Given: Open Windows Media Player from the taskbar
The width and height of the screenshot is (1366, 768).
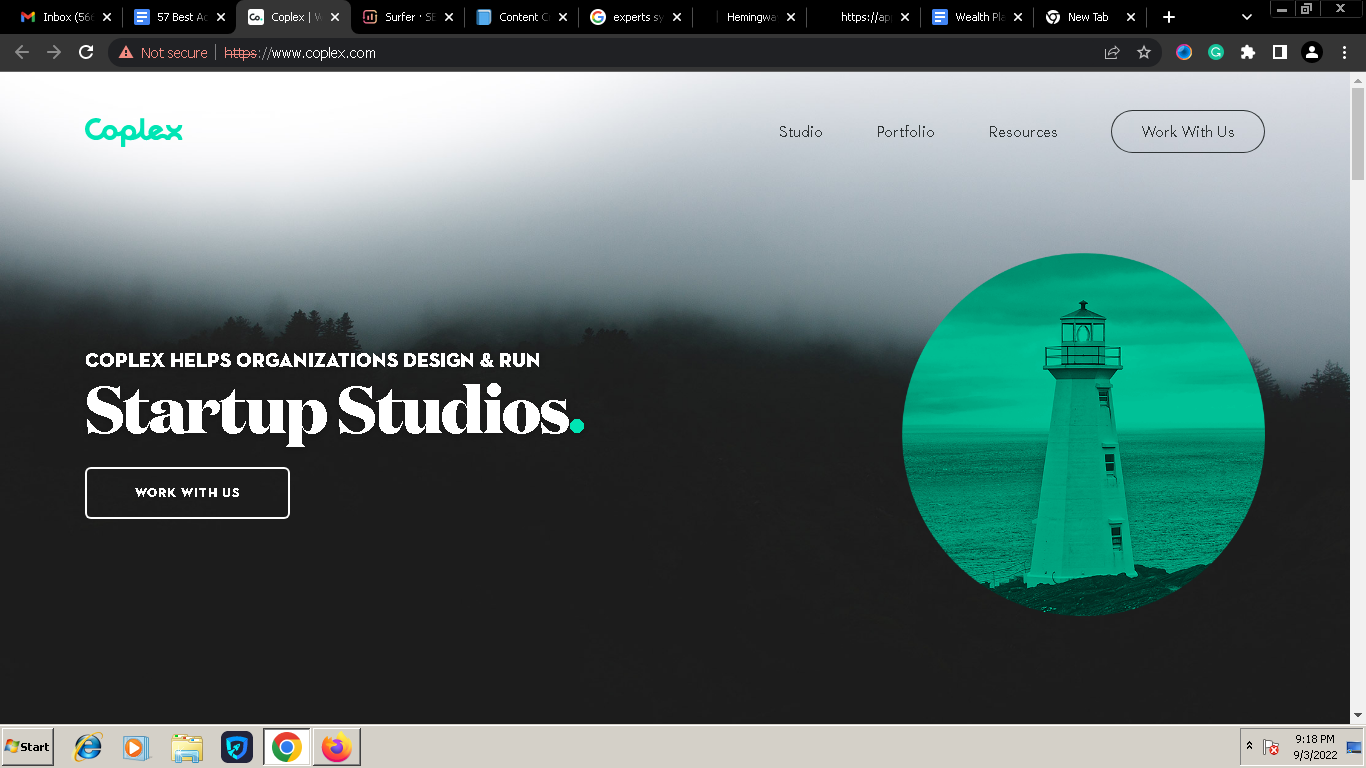Looking at the screenshot, I should (x=136, y=747).
